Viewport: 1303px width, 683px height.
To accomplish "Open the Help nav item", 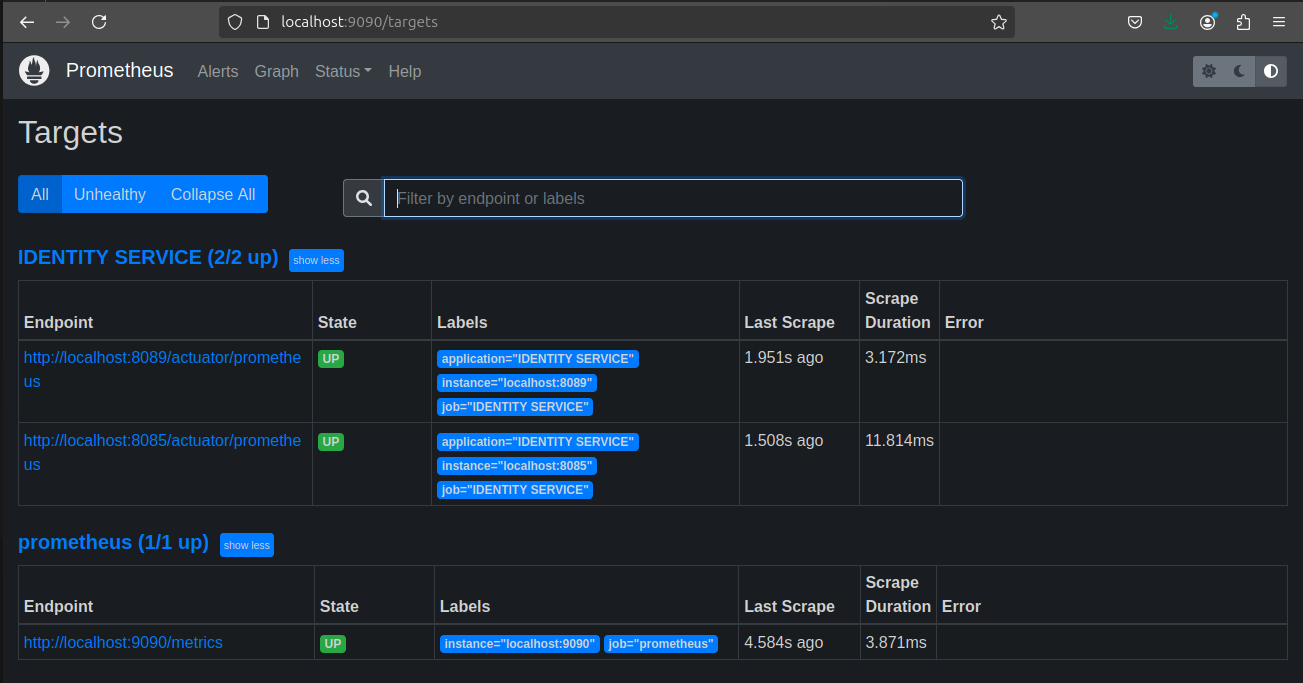I will coord(405,71).
